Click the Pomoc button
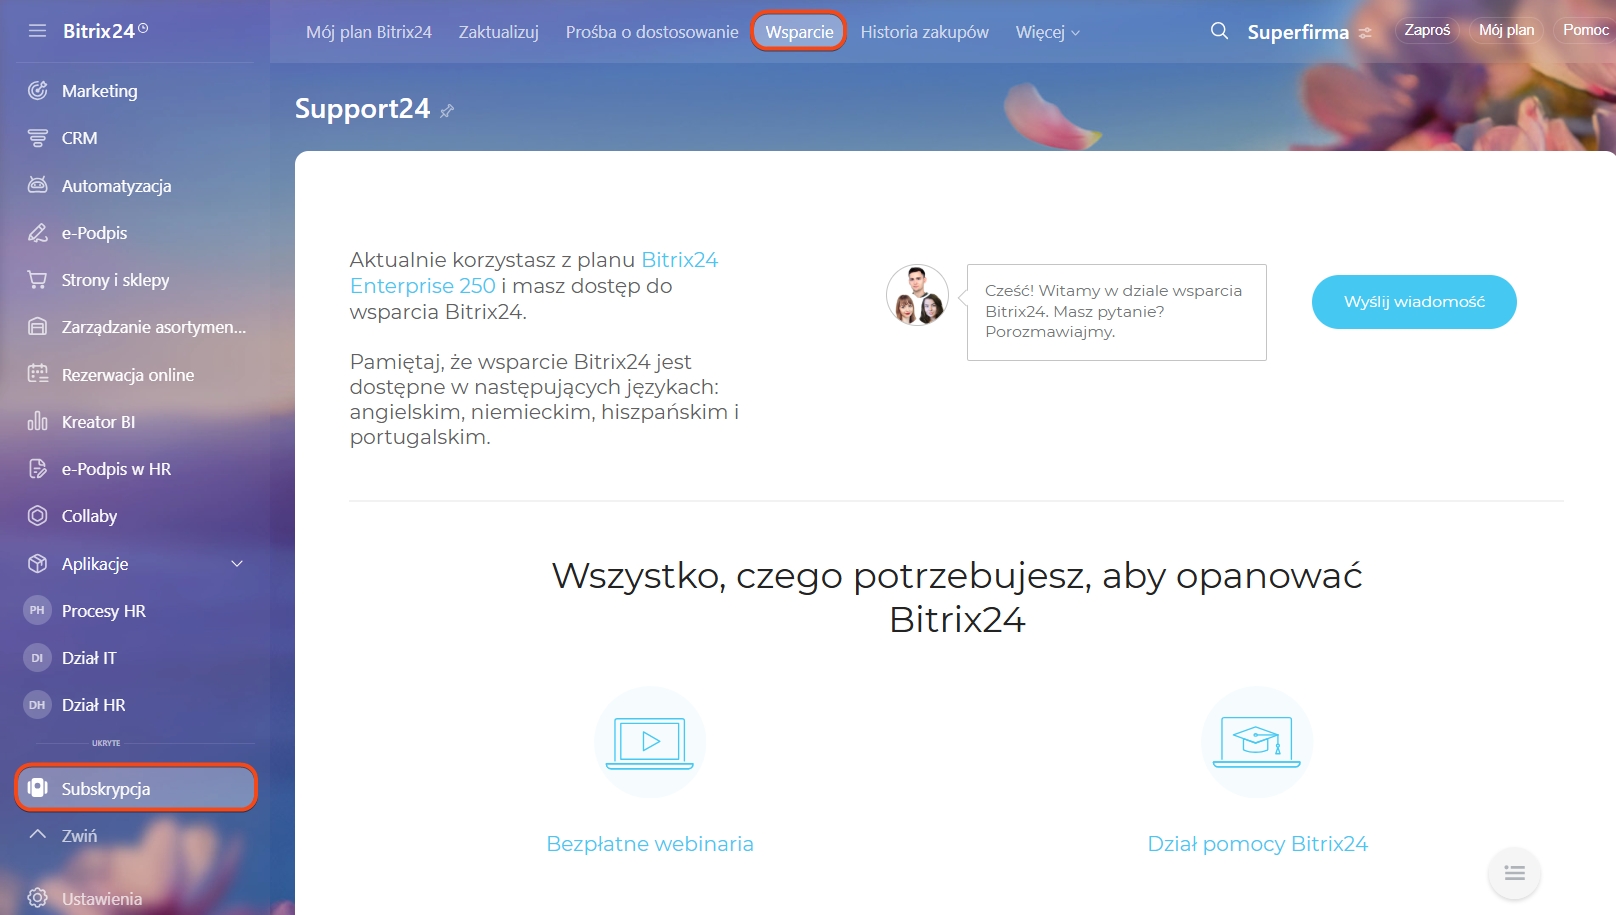 click(1585, 30)
